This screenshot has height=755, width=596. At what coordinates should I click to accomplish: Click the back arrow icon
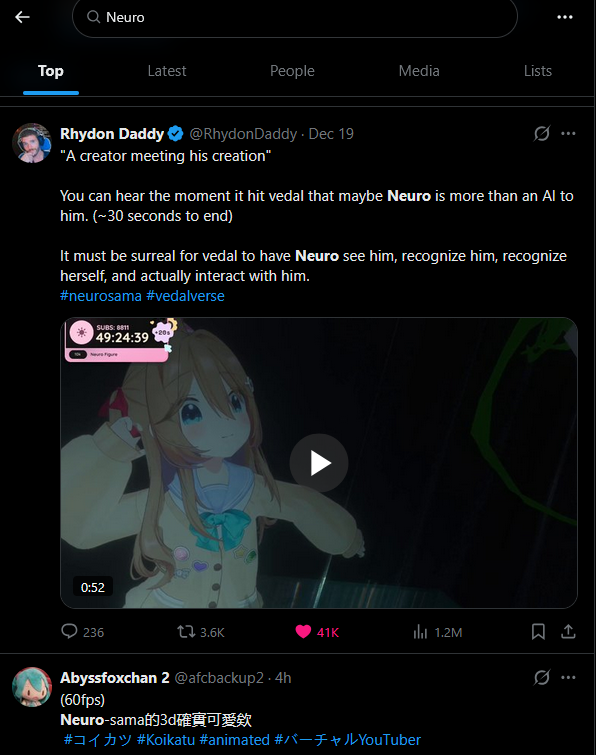[22, 17]
